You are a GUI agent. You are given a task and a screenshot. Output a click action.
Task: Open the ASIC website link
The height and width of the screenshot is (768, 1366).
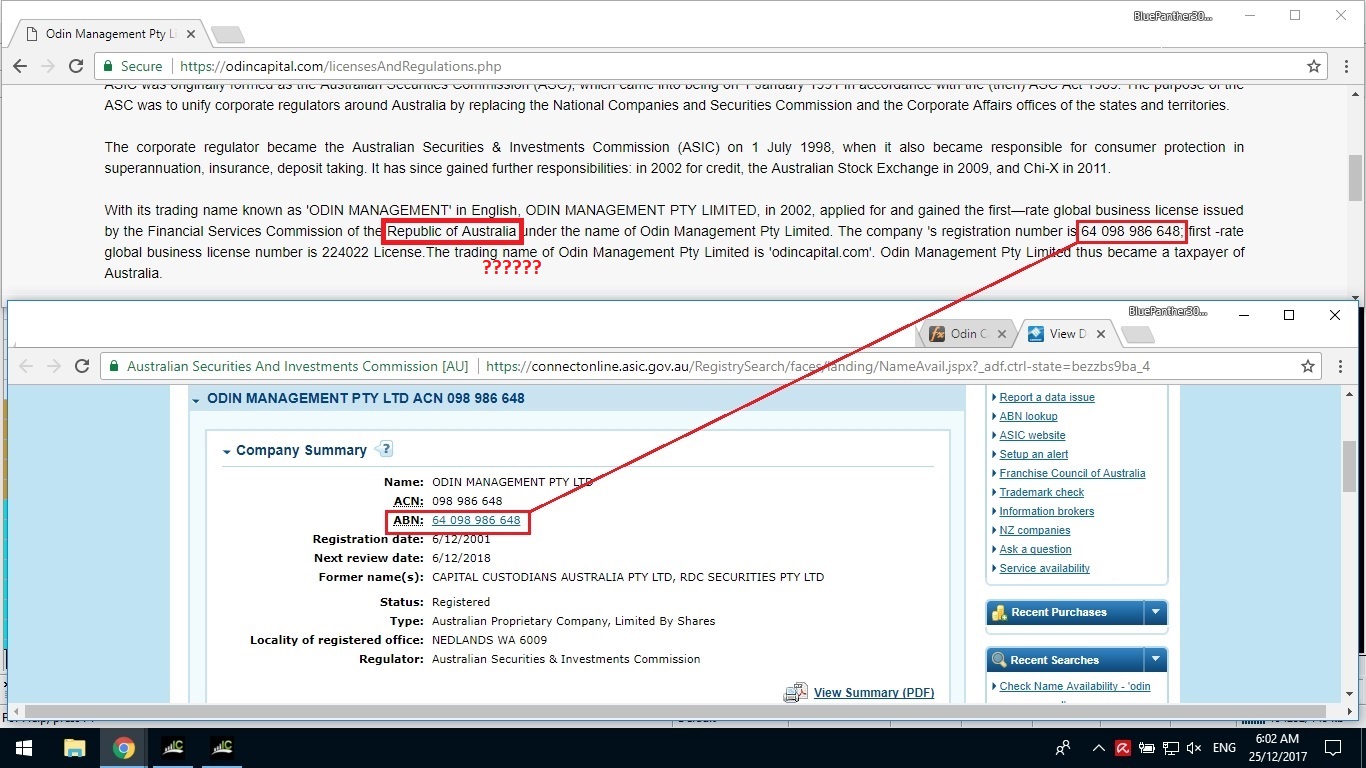pos(1032,435)
